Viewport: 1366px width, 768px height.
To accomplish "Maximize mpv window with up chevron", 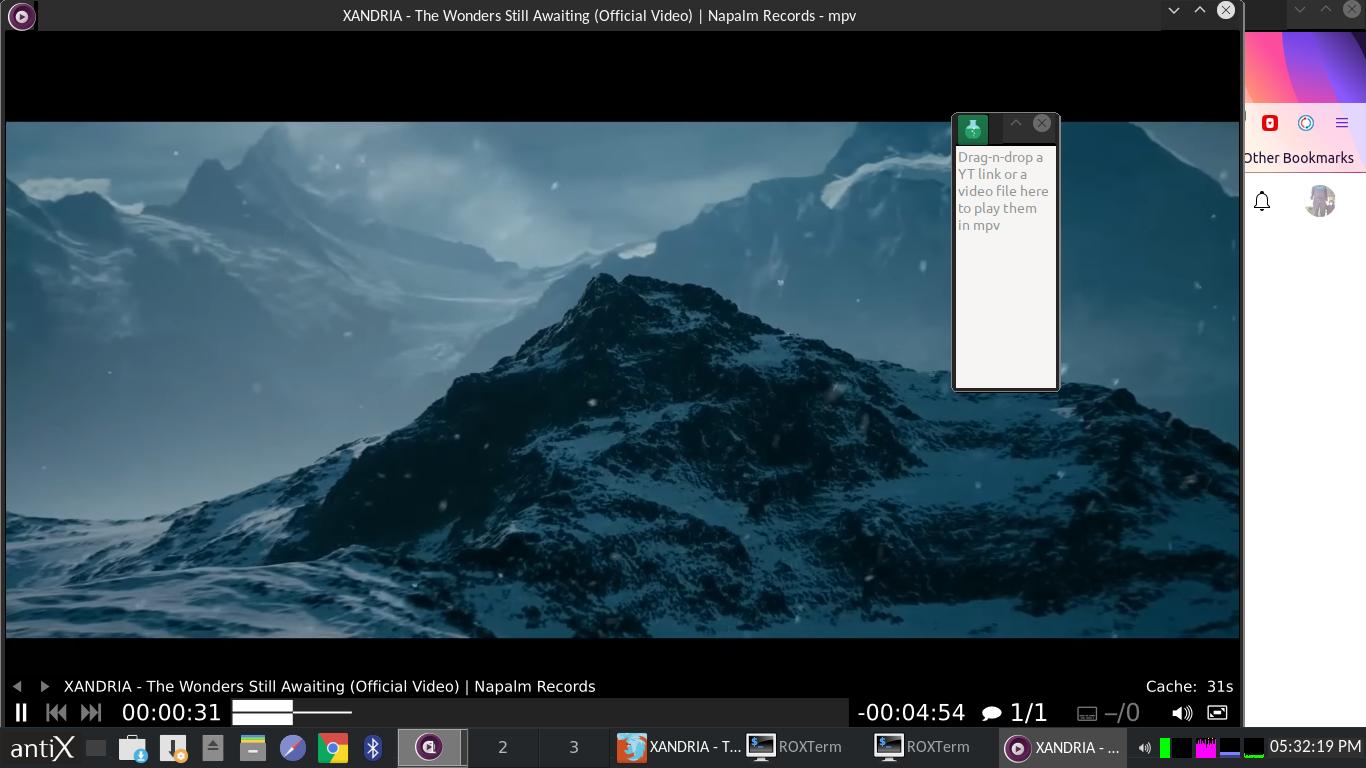I will tap(1200, 10).
